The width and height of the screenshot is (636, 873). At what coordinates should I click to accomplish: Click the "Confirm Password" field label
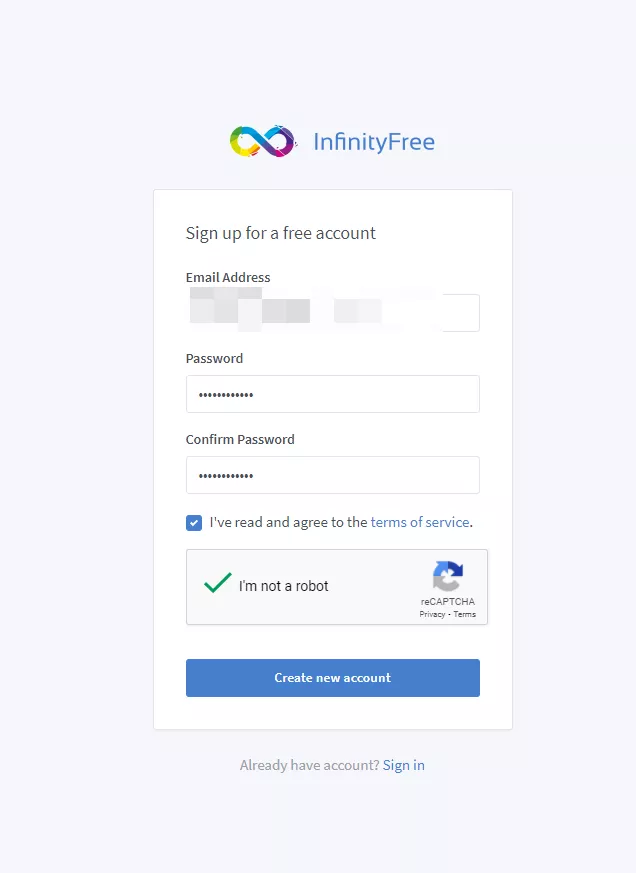(x=240, y=439)
